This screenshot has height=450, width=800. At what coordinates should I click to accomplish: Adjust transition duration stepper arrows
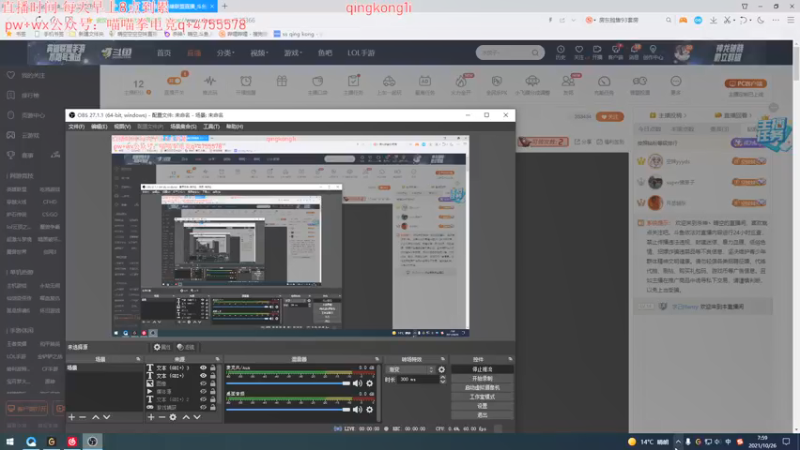442,380
